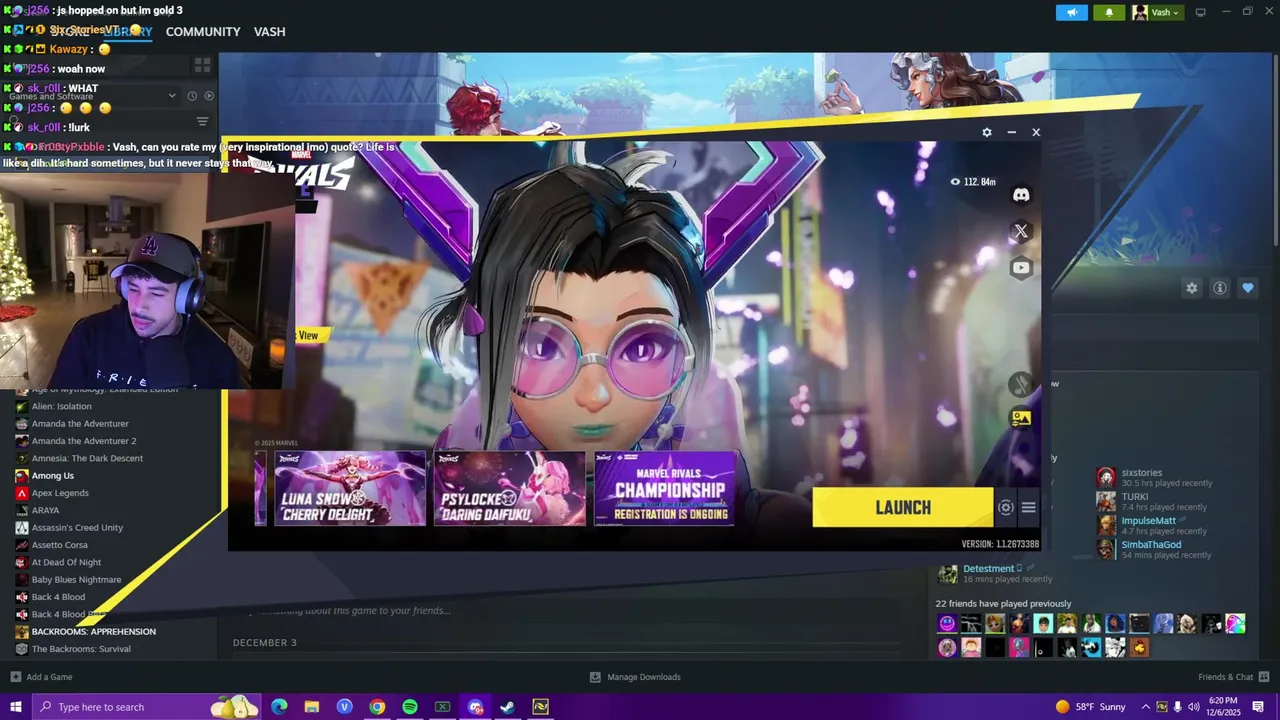Select The Backrooms: Survival
The image size is (1280, 720).
[x=81, y=649]
